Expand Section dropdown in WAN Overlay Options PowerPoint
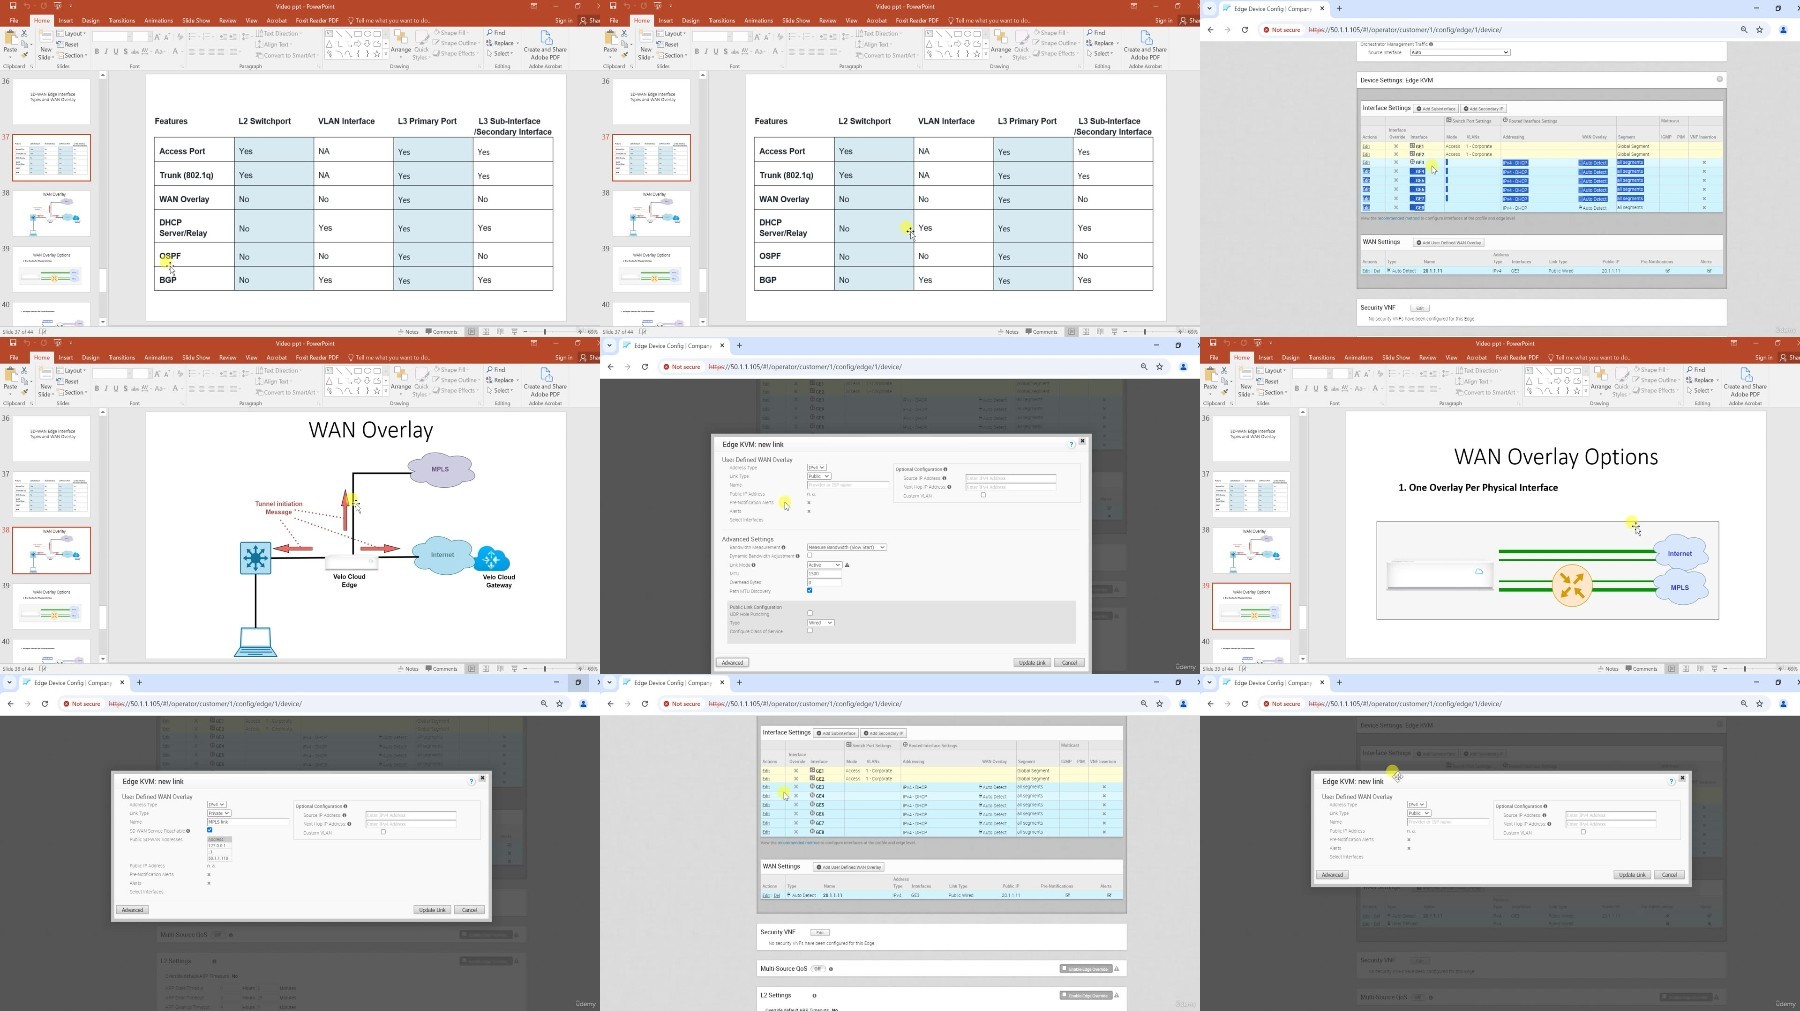1800x1011 pixels. (1272, 392)
